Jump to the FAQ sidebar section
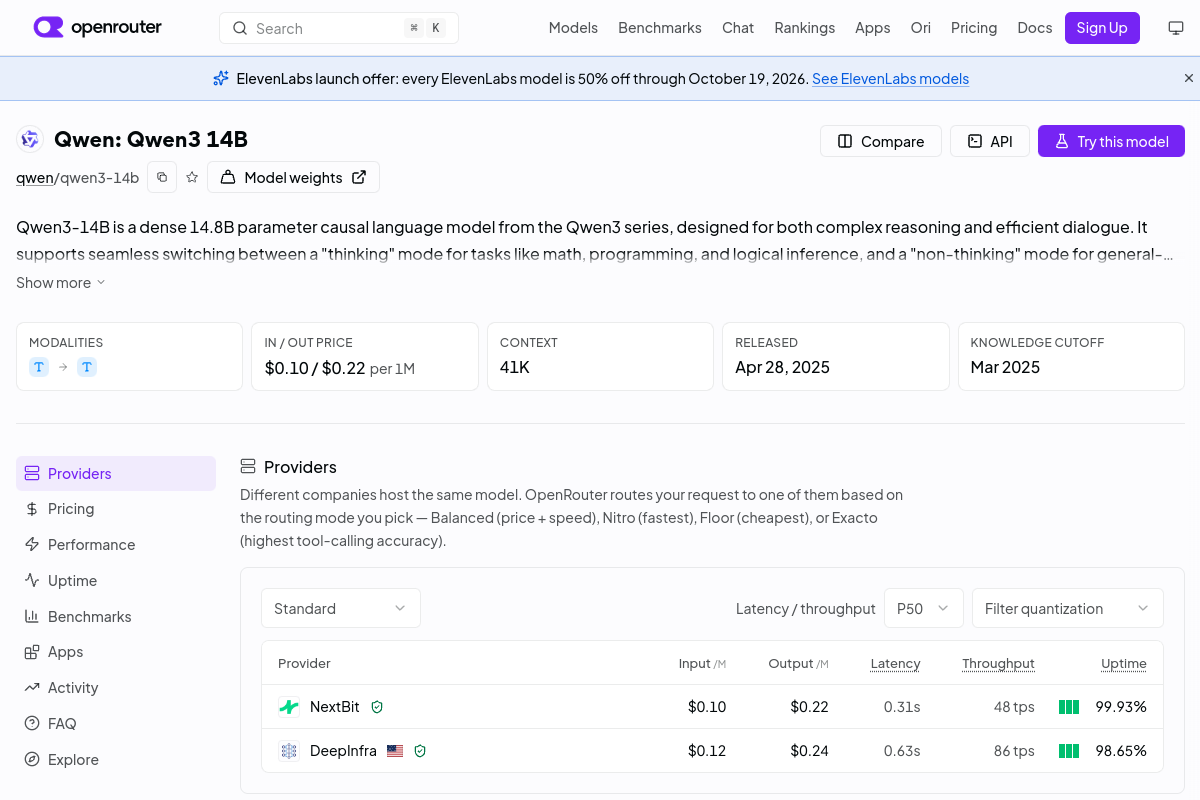Image resolution: width=1200 pixels, height=800 pixels. coord(116,724)
